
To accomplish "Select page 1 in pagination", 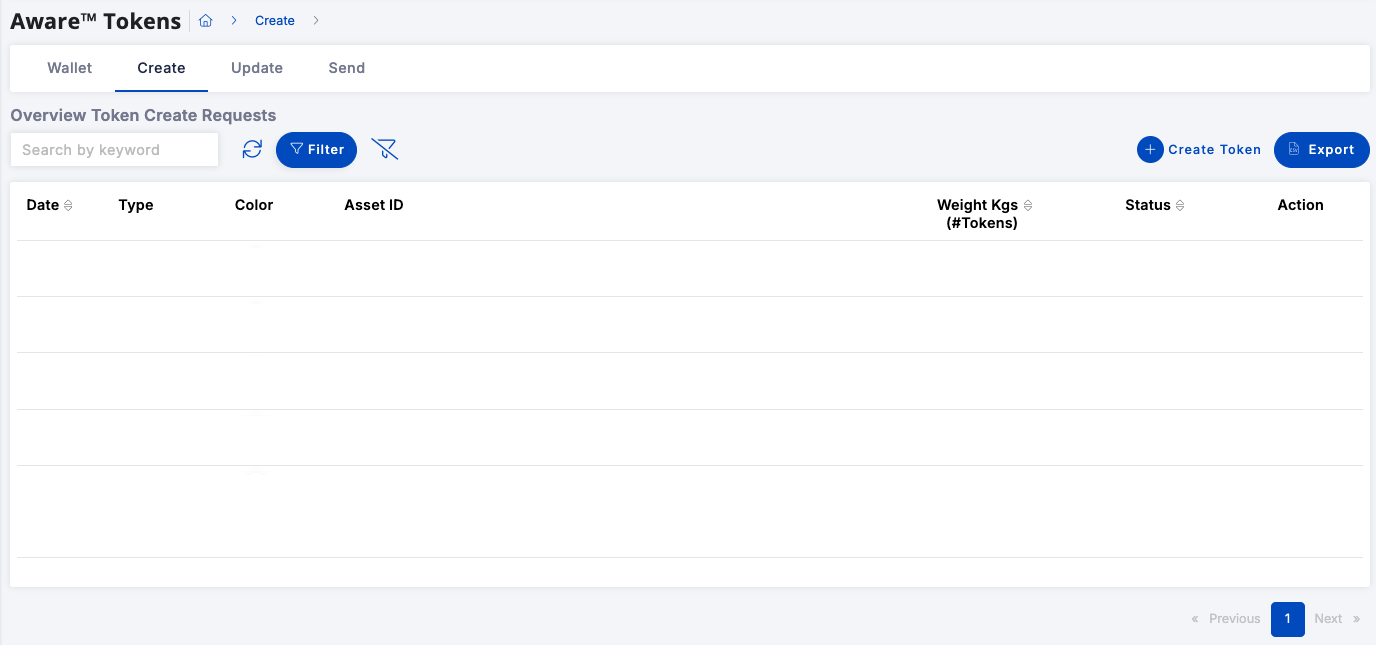I will pyautogui.click(x=1288, y=619).
